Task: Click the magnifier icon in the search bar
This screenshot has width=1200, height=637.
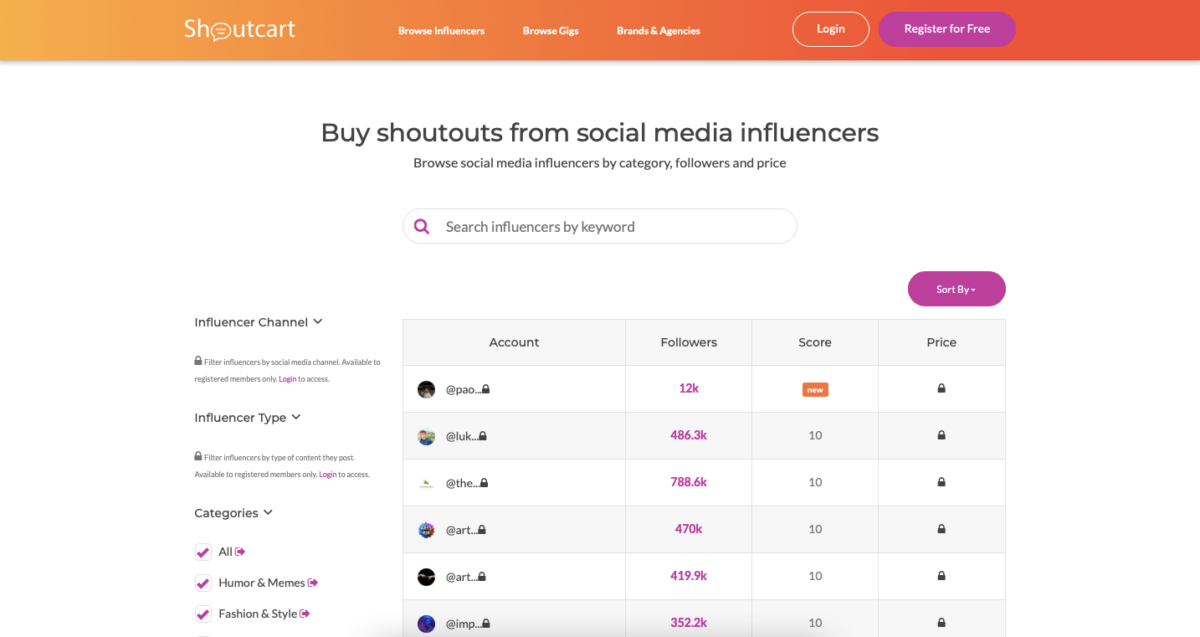Action: 421,226
